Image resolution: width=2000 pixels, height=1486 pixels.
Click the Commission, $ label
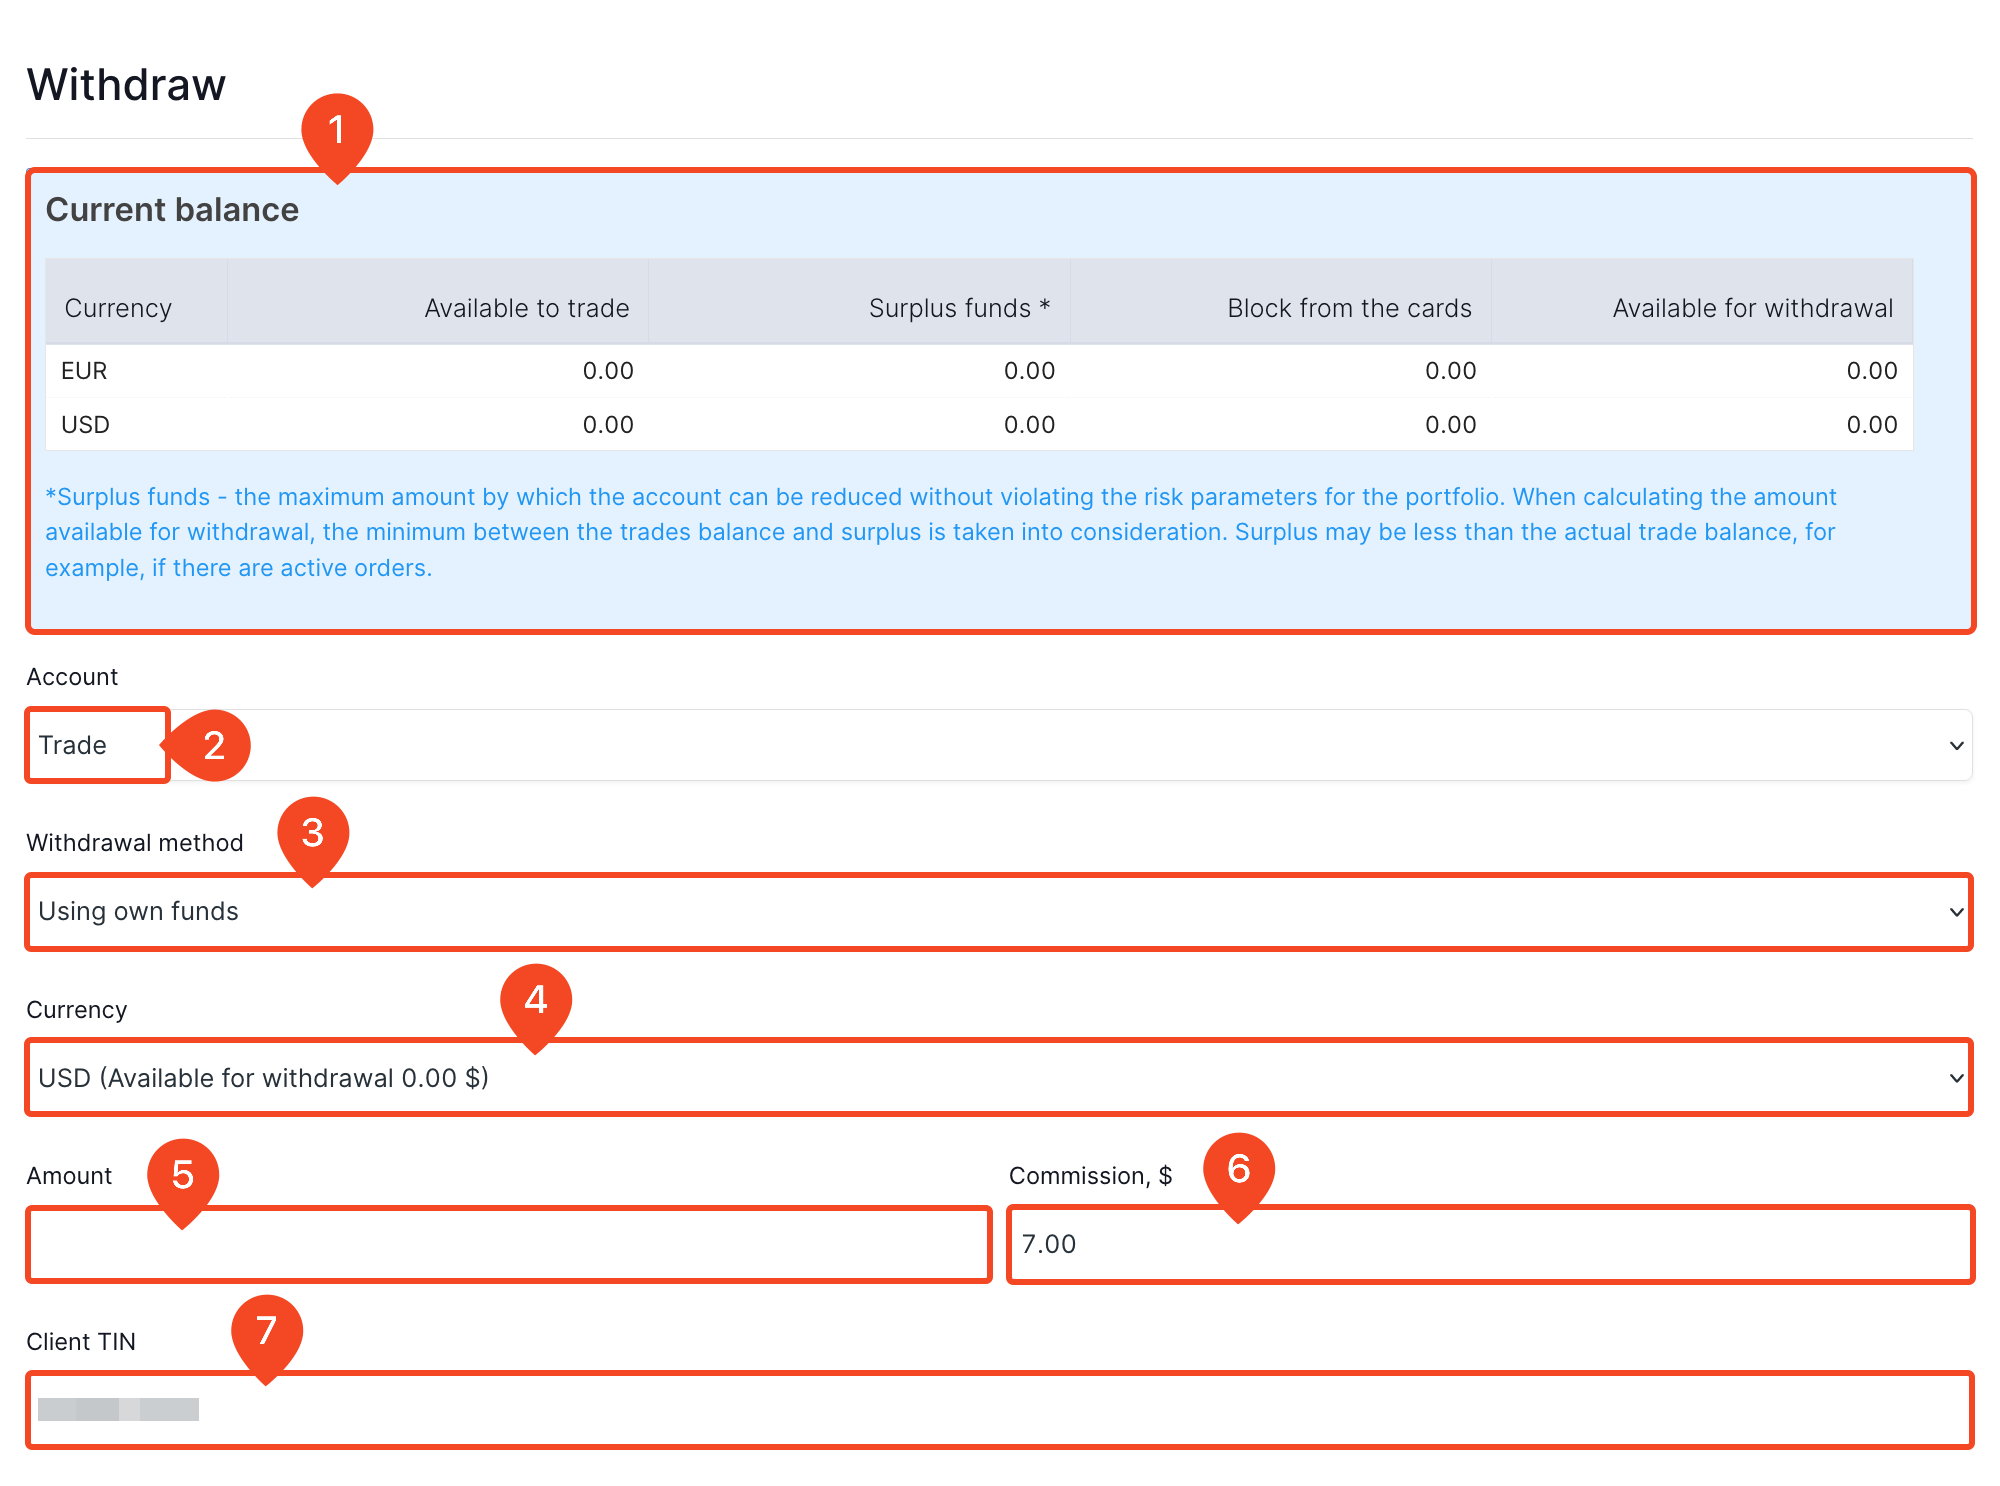(x=1091, y=1176)
